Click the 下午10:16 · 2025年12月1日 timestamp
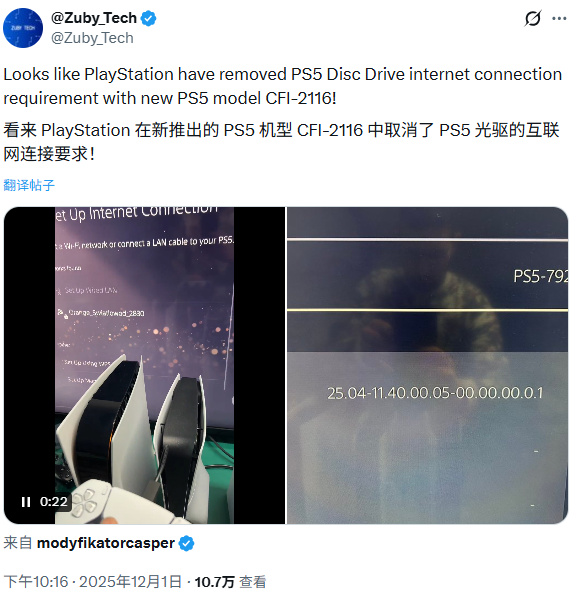The height and width of the screenshot is (597, 577). coord(93,582)
